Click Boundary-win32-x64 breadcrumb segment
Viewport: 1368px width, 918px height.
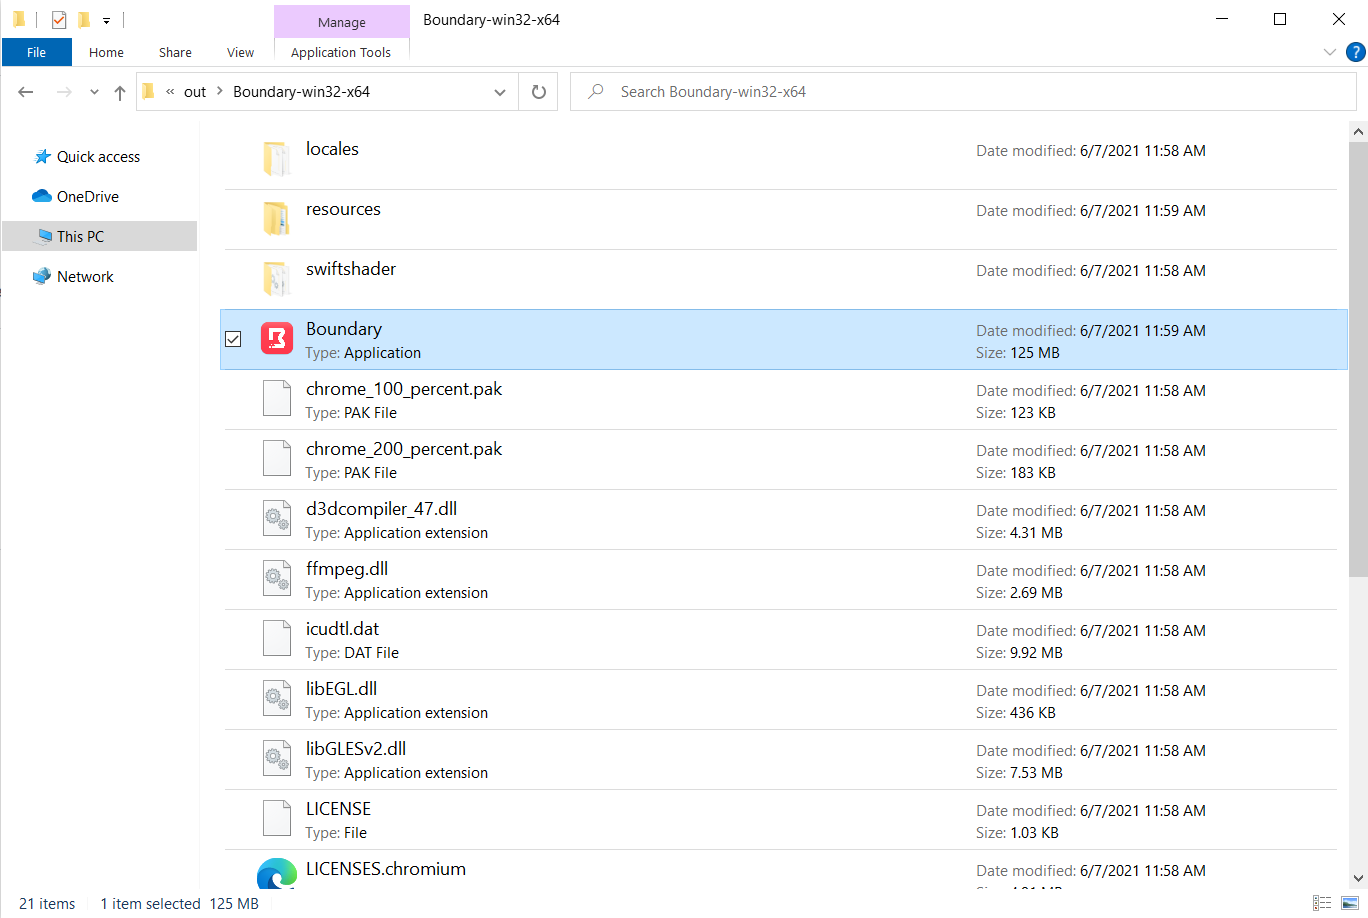(x=301, y=92)
